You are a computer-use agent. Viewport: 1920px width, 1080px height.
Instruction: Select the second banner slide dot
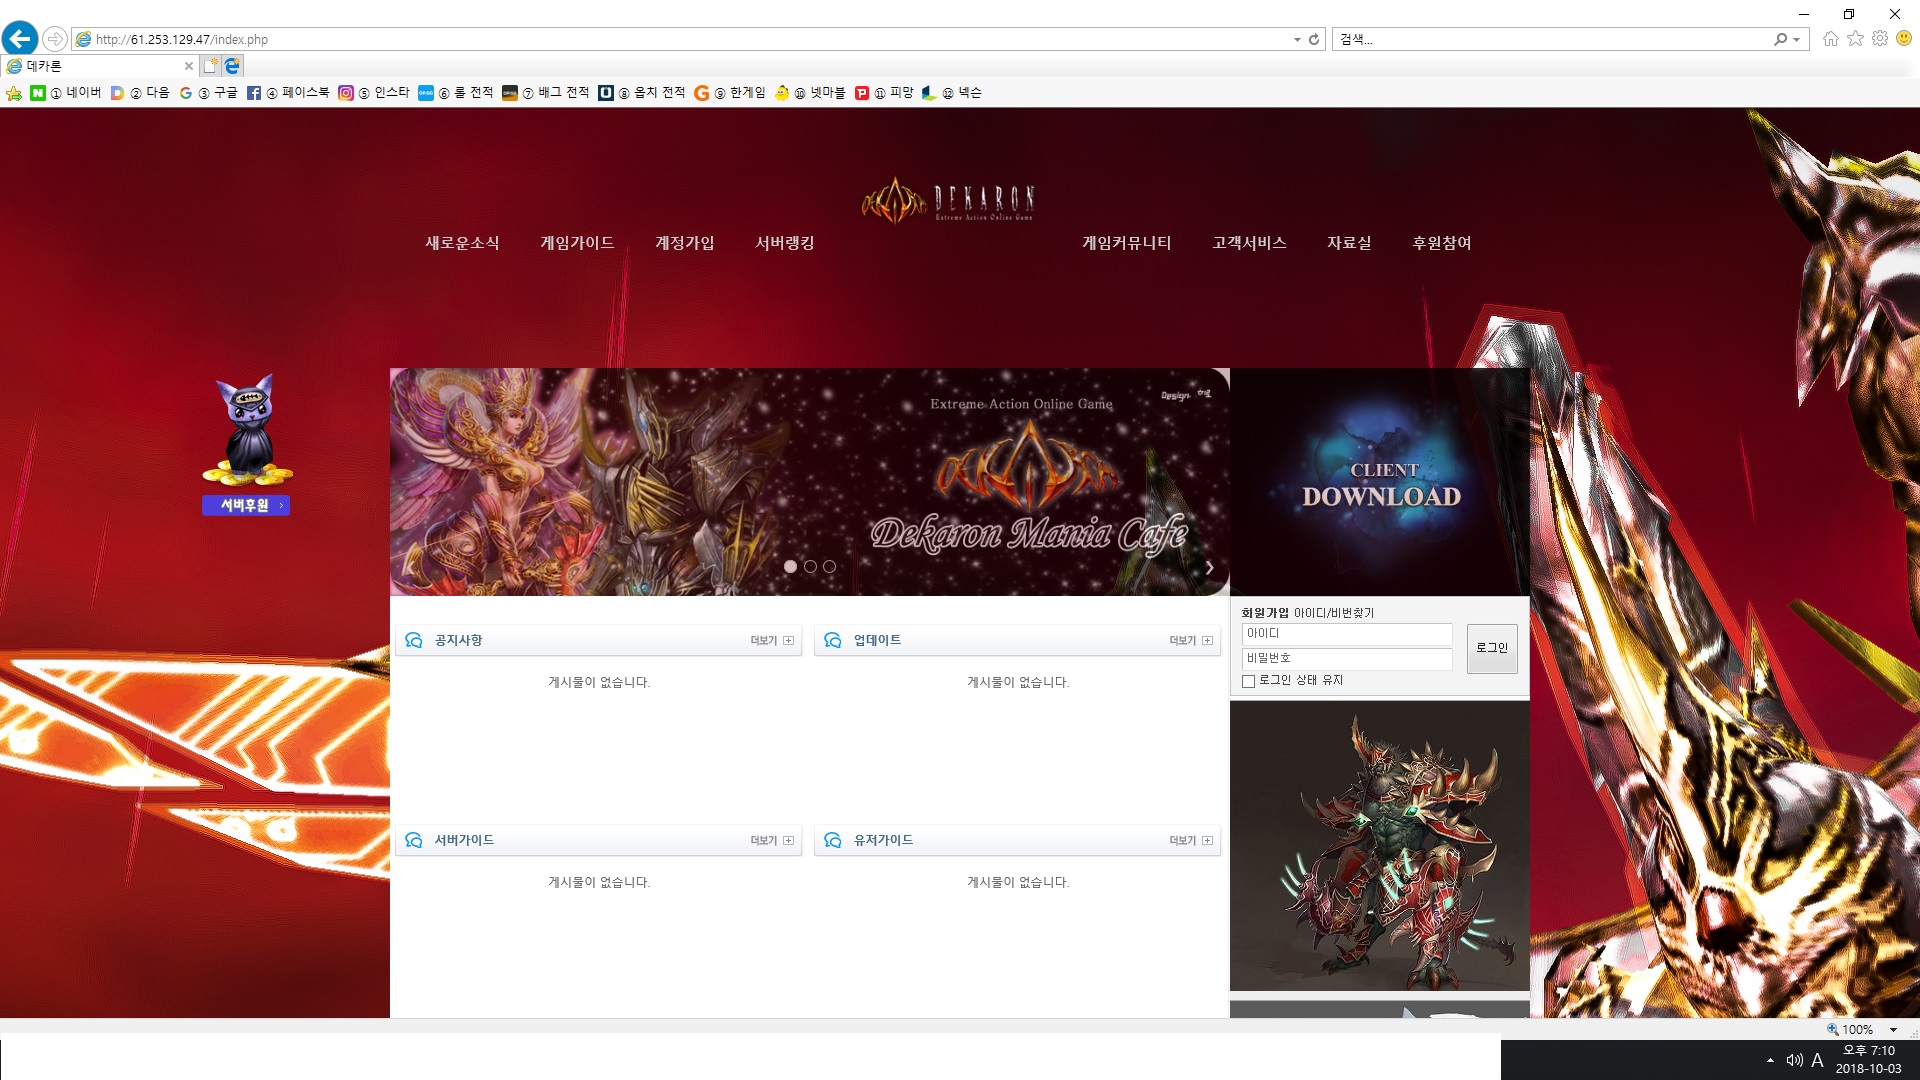(810, 567)
